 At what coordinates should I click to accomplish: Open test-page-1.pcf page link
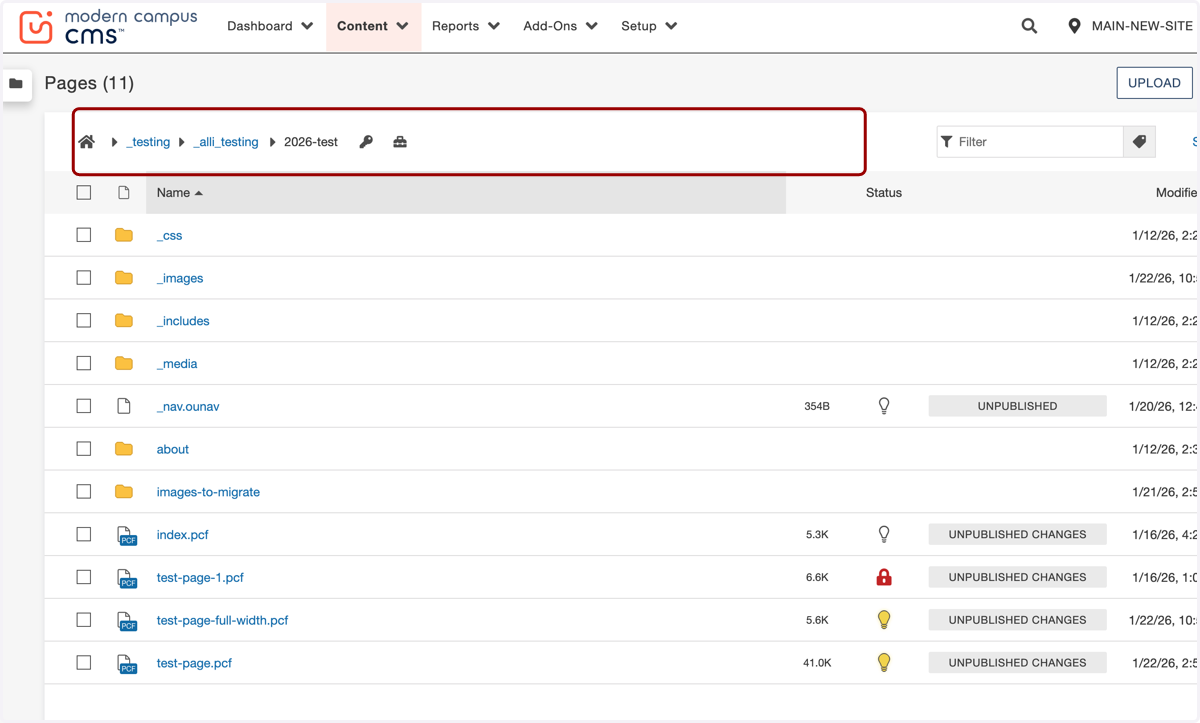tap(200, 577)
